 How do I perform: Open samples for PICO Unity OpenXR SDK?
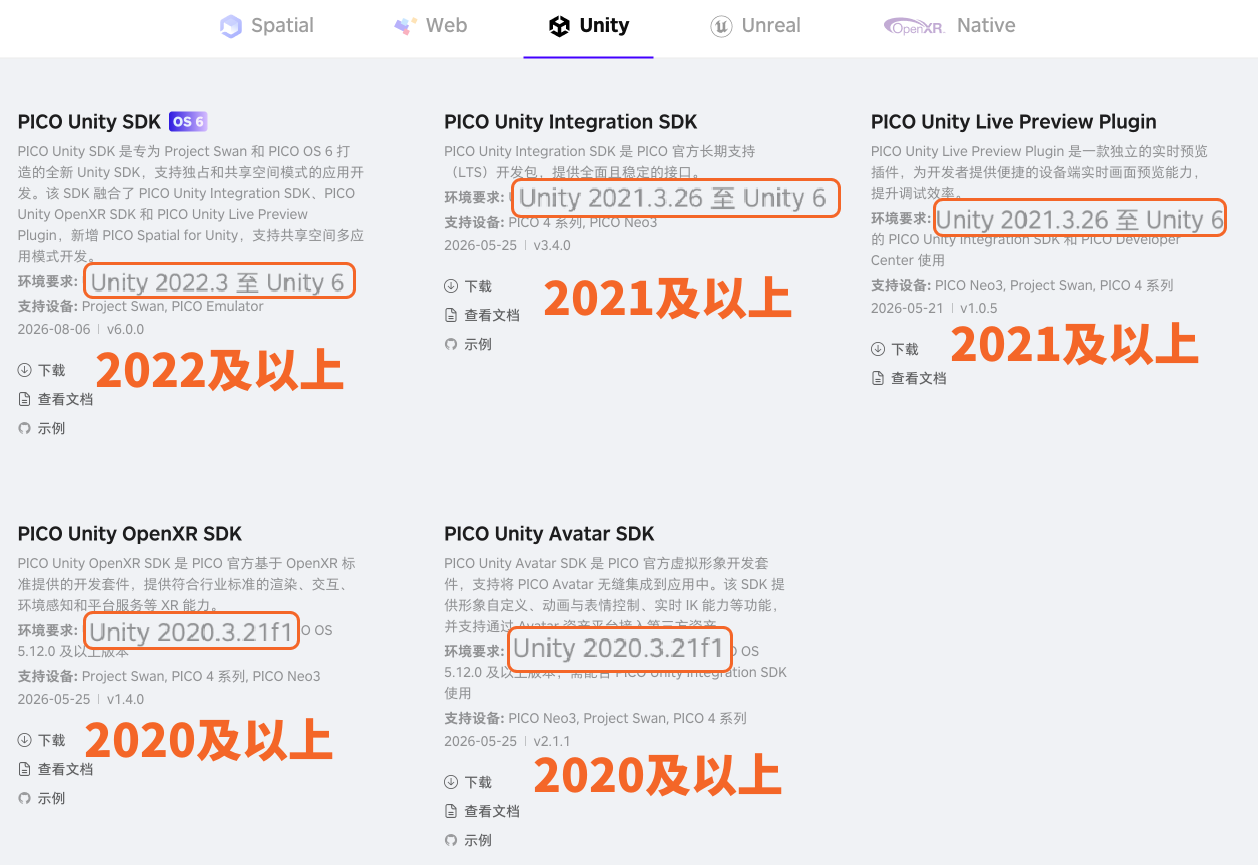(42, 798)
